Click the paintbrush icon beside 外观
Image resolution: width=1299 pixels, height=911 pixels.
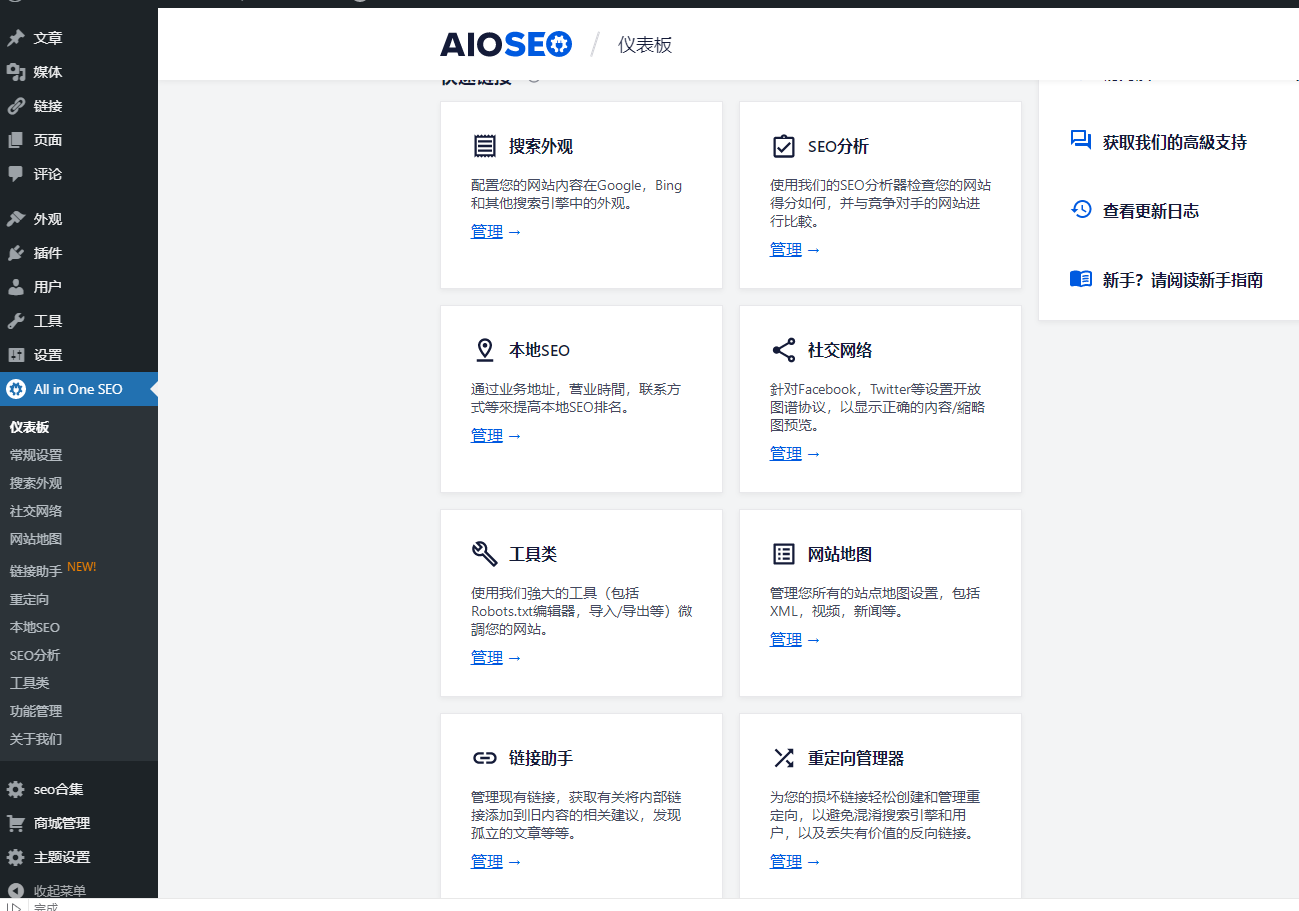(16, 219)
